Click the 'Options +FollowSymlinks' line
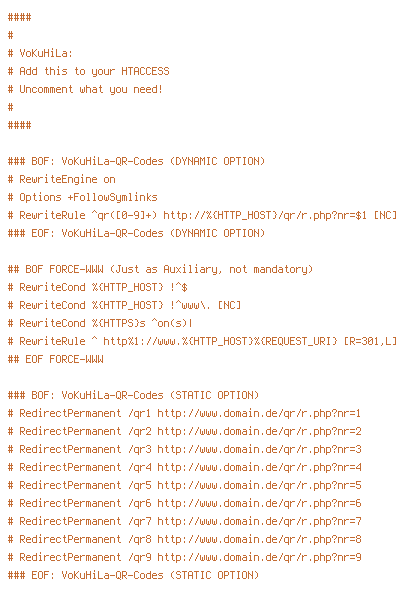The height and width of the screenshot is (592, 406). coord(82,197)
